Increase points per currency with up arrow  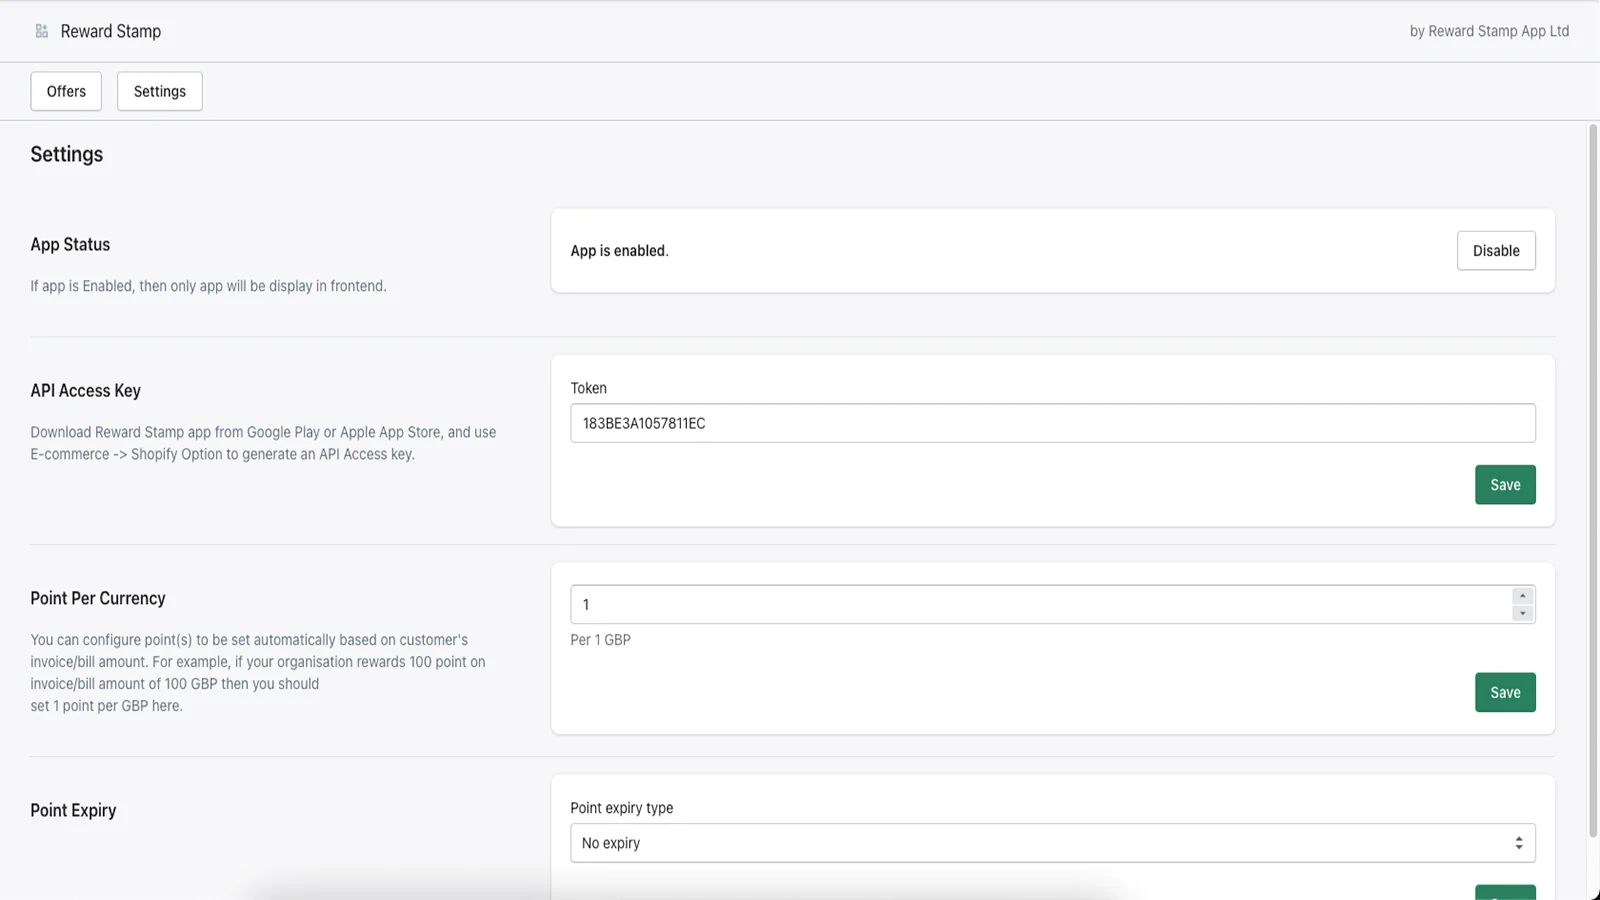point(1522,596)
